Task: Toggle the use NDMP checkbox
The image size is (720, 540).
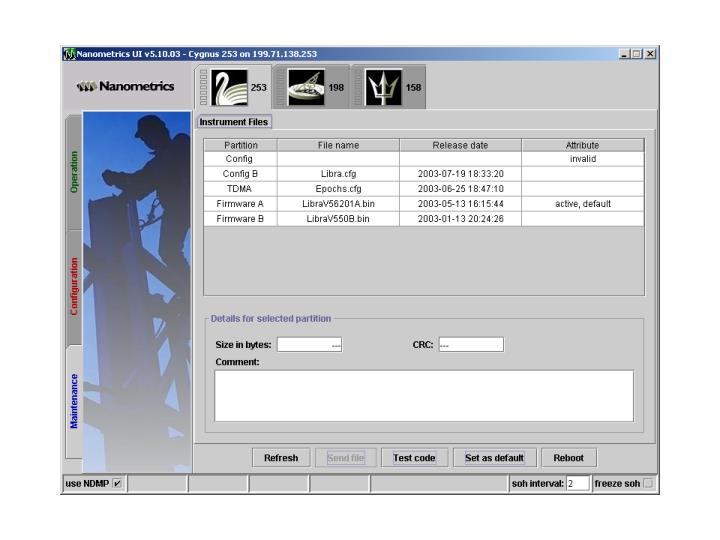Action: 118,484
